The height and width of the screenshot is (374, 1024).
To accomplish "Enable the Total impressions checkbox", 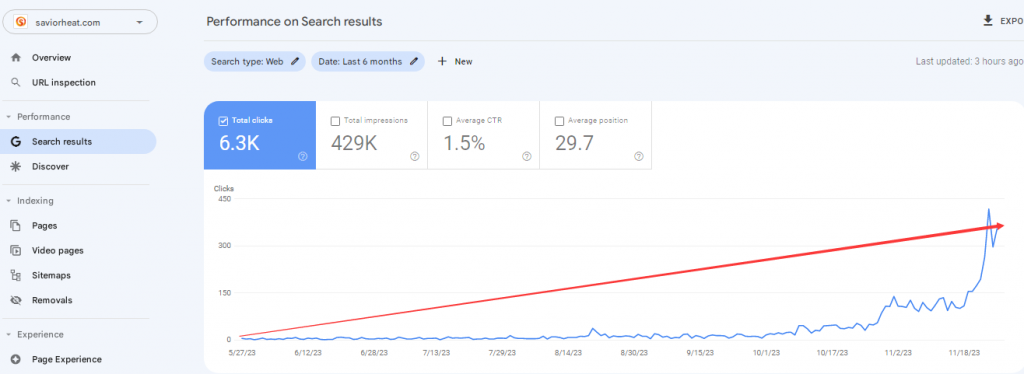I will 335,121.
